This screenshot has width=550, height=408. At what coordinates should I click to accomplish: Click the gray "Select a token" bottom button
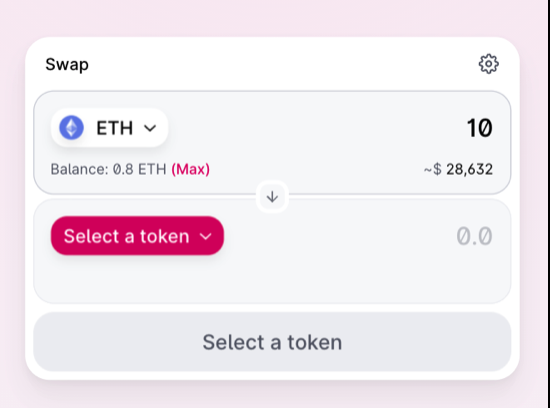pos(272,342)
